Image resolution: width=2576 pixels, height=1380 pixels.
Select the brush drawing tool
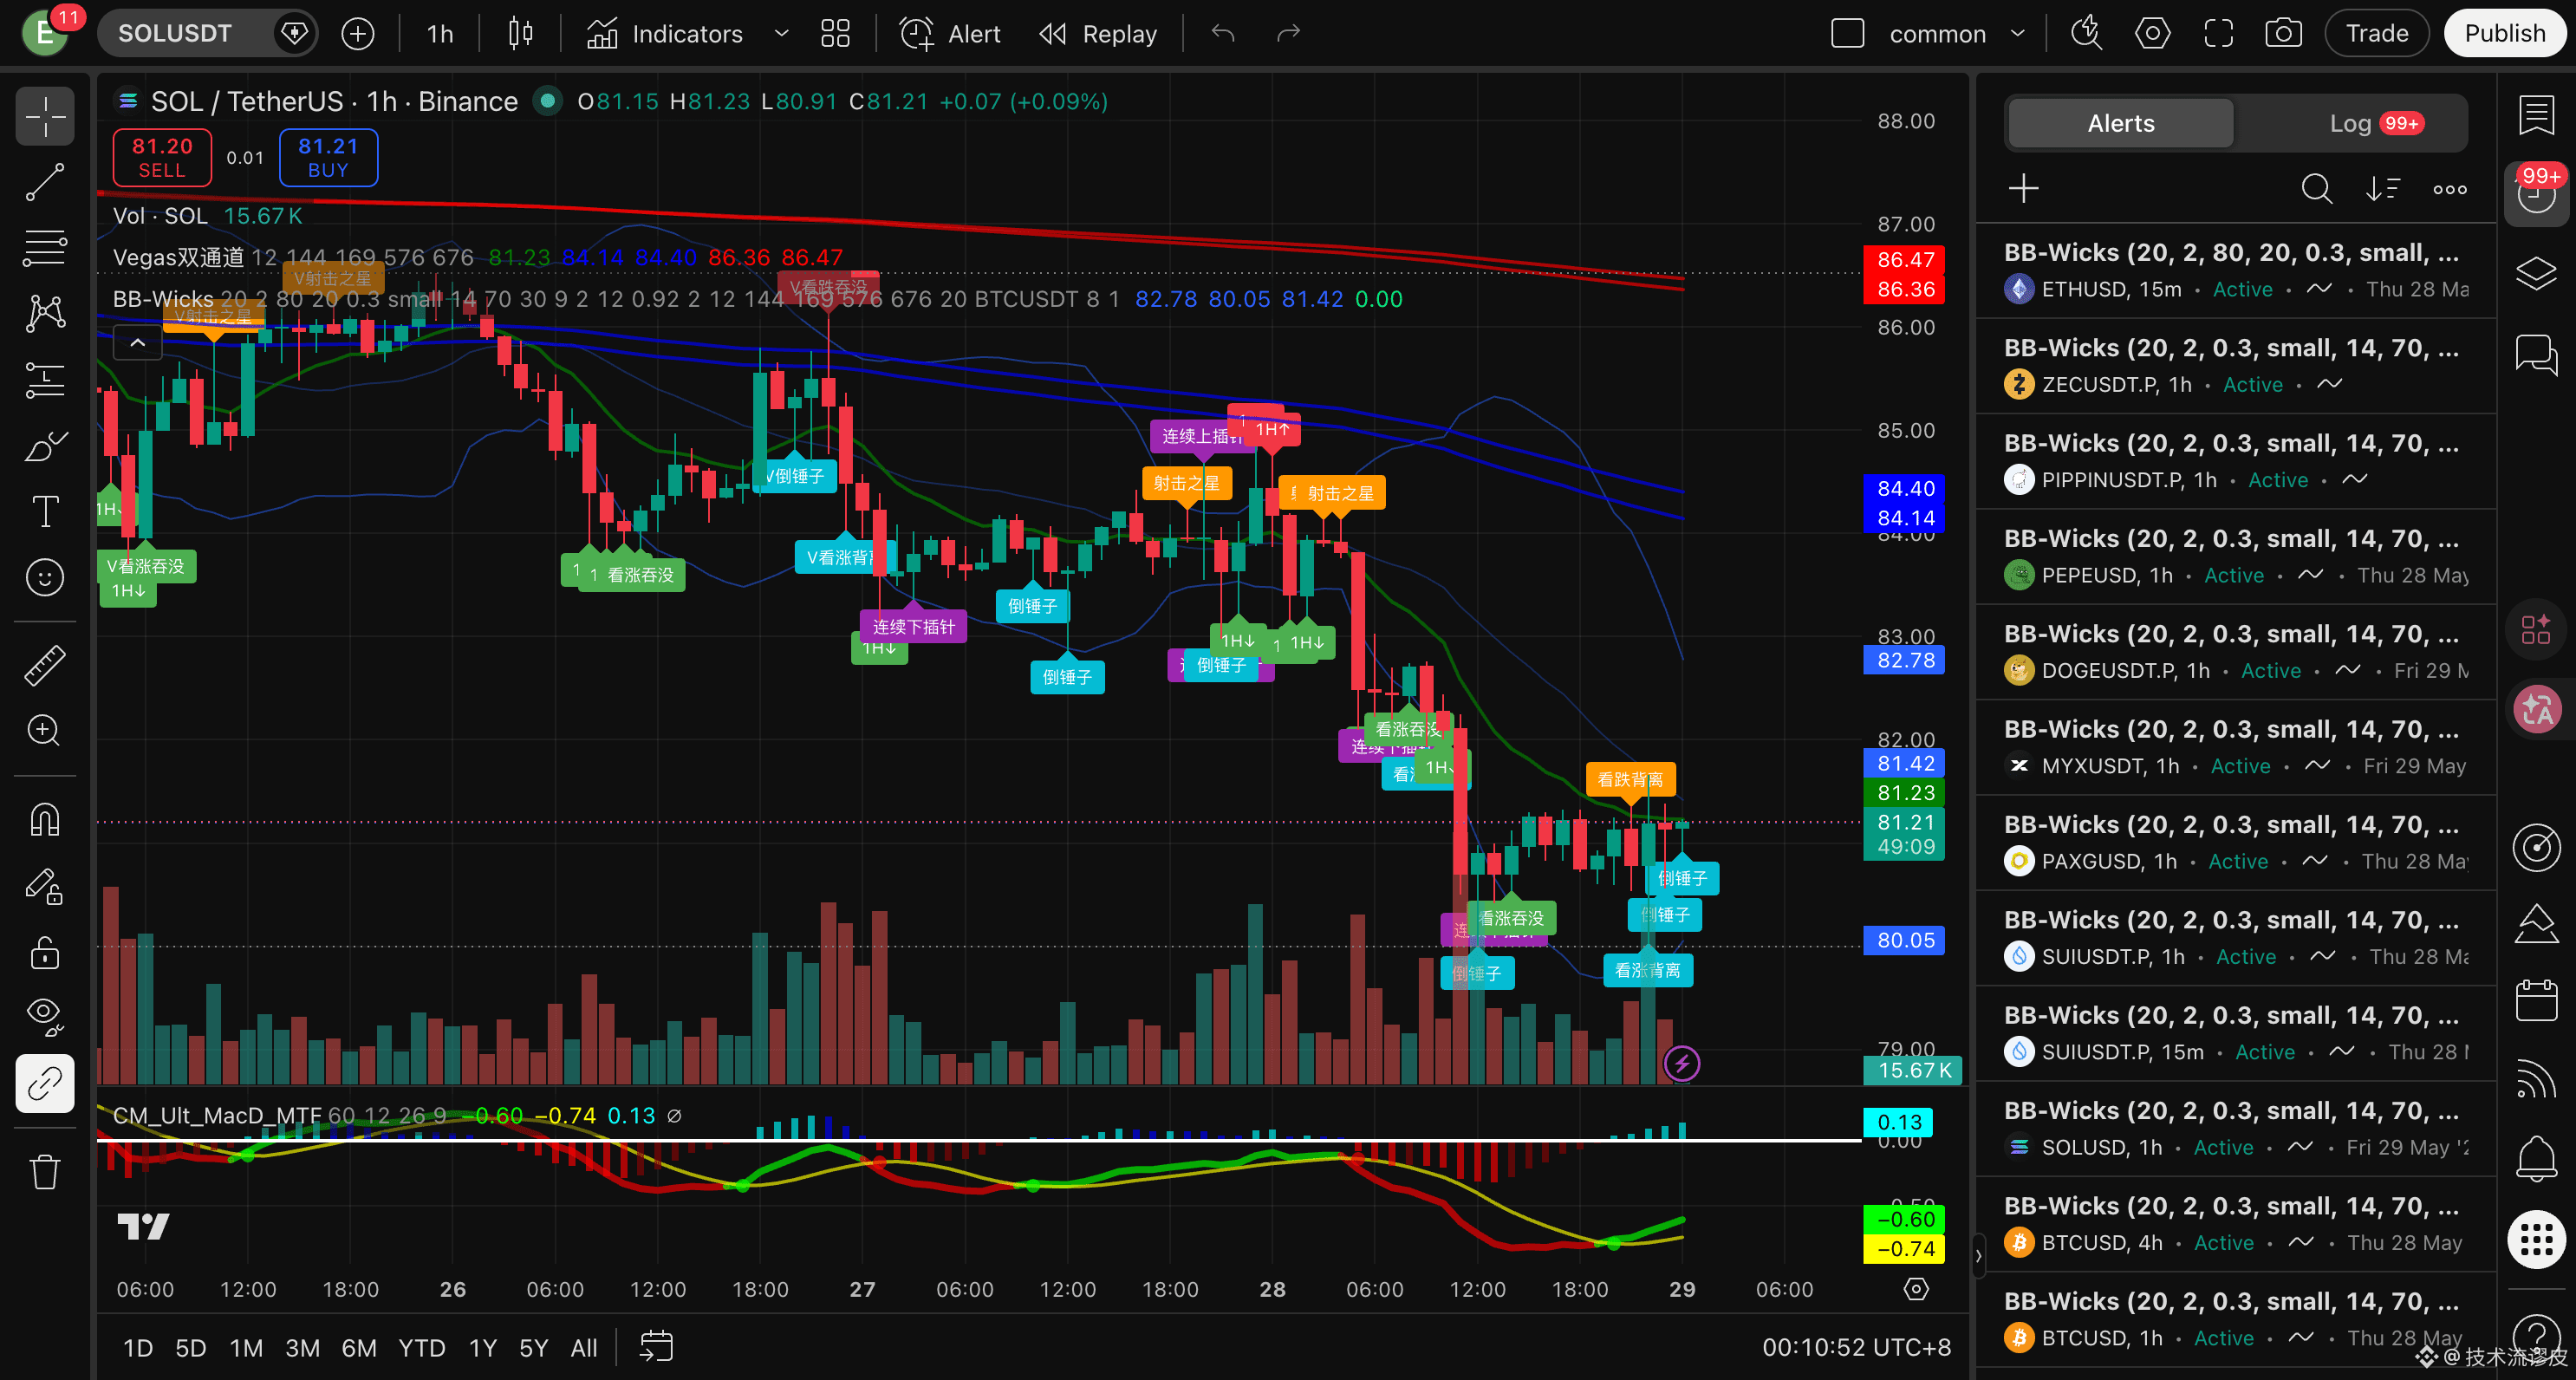tap(45, 446)
